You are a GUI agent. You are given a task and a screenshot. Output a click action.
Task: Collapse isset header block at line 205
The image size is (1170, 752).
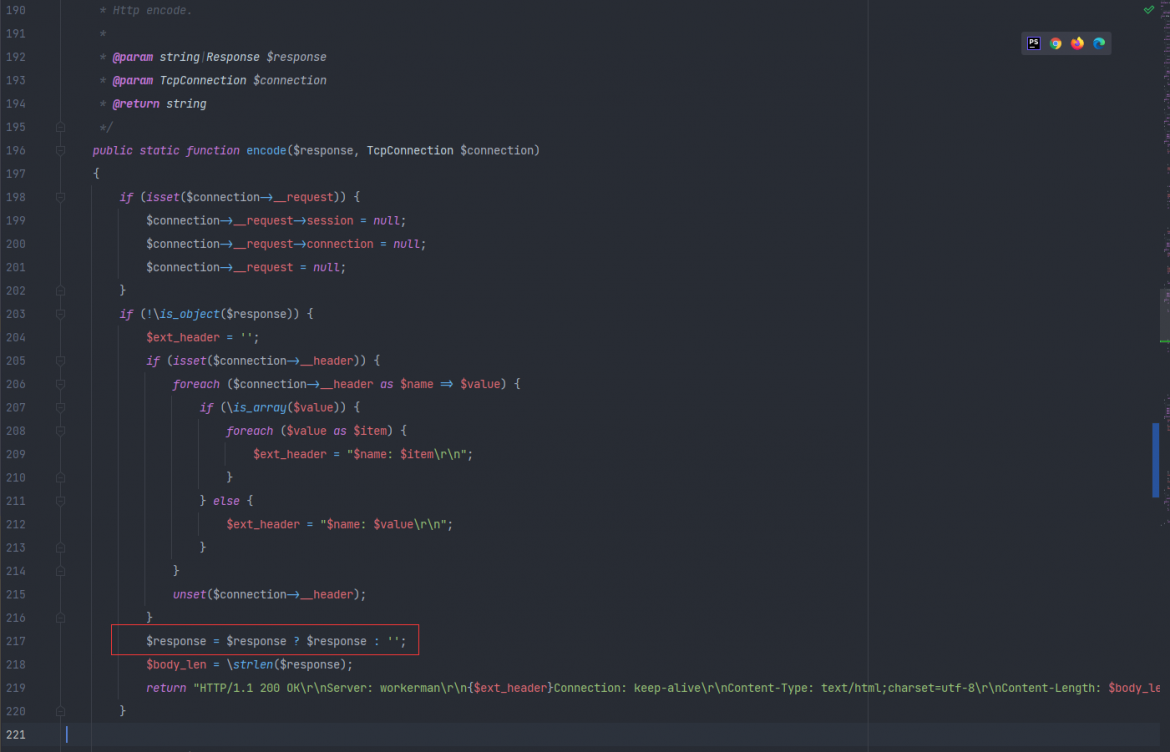60,361
